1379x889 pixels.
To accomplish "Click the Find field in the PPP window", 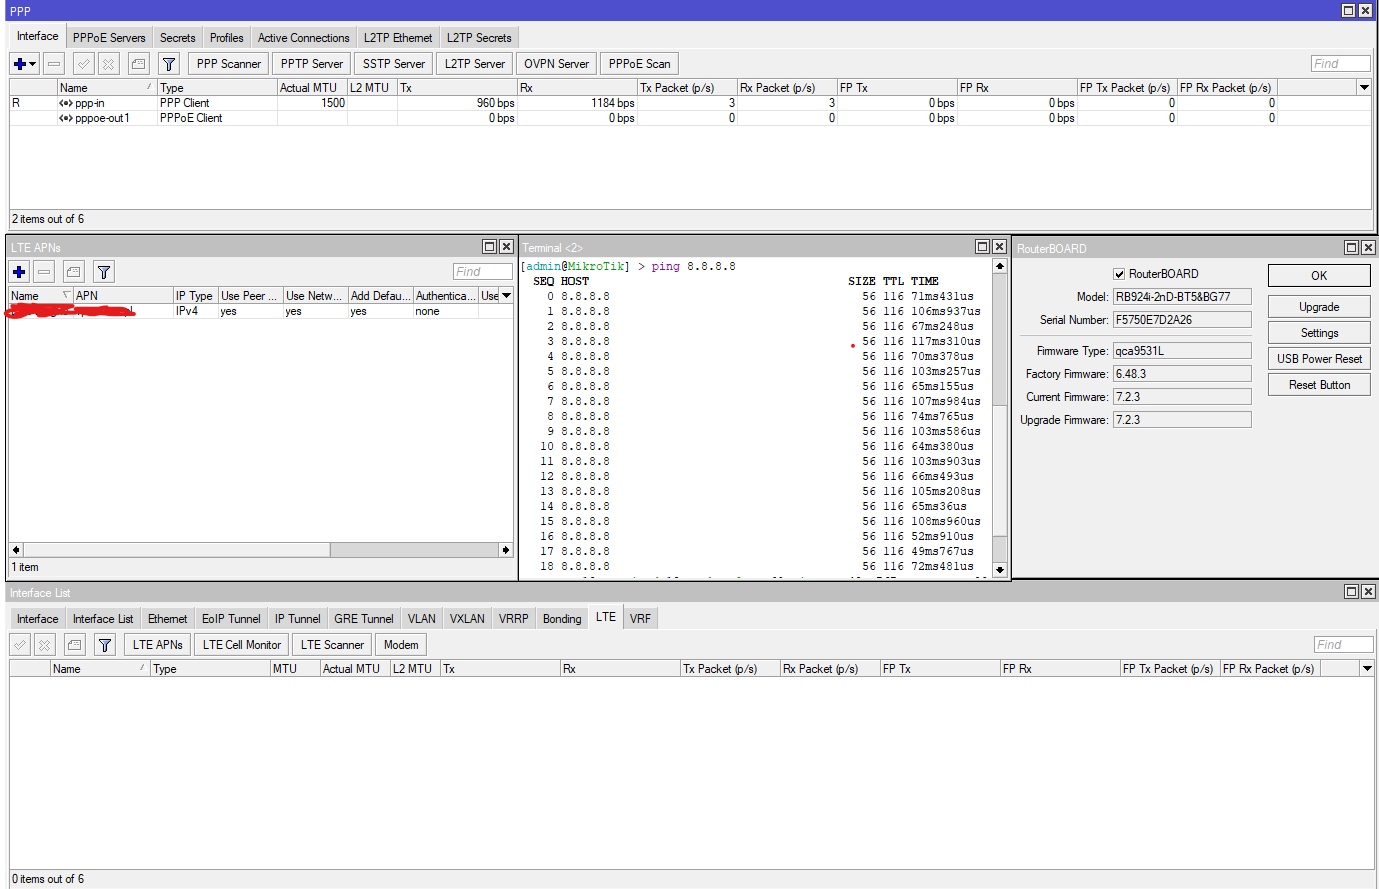I will [1340, 63].
